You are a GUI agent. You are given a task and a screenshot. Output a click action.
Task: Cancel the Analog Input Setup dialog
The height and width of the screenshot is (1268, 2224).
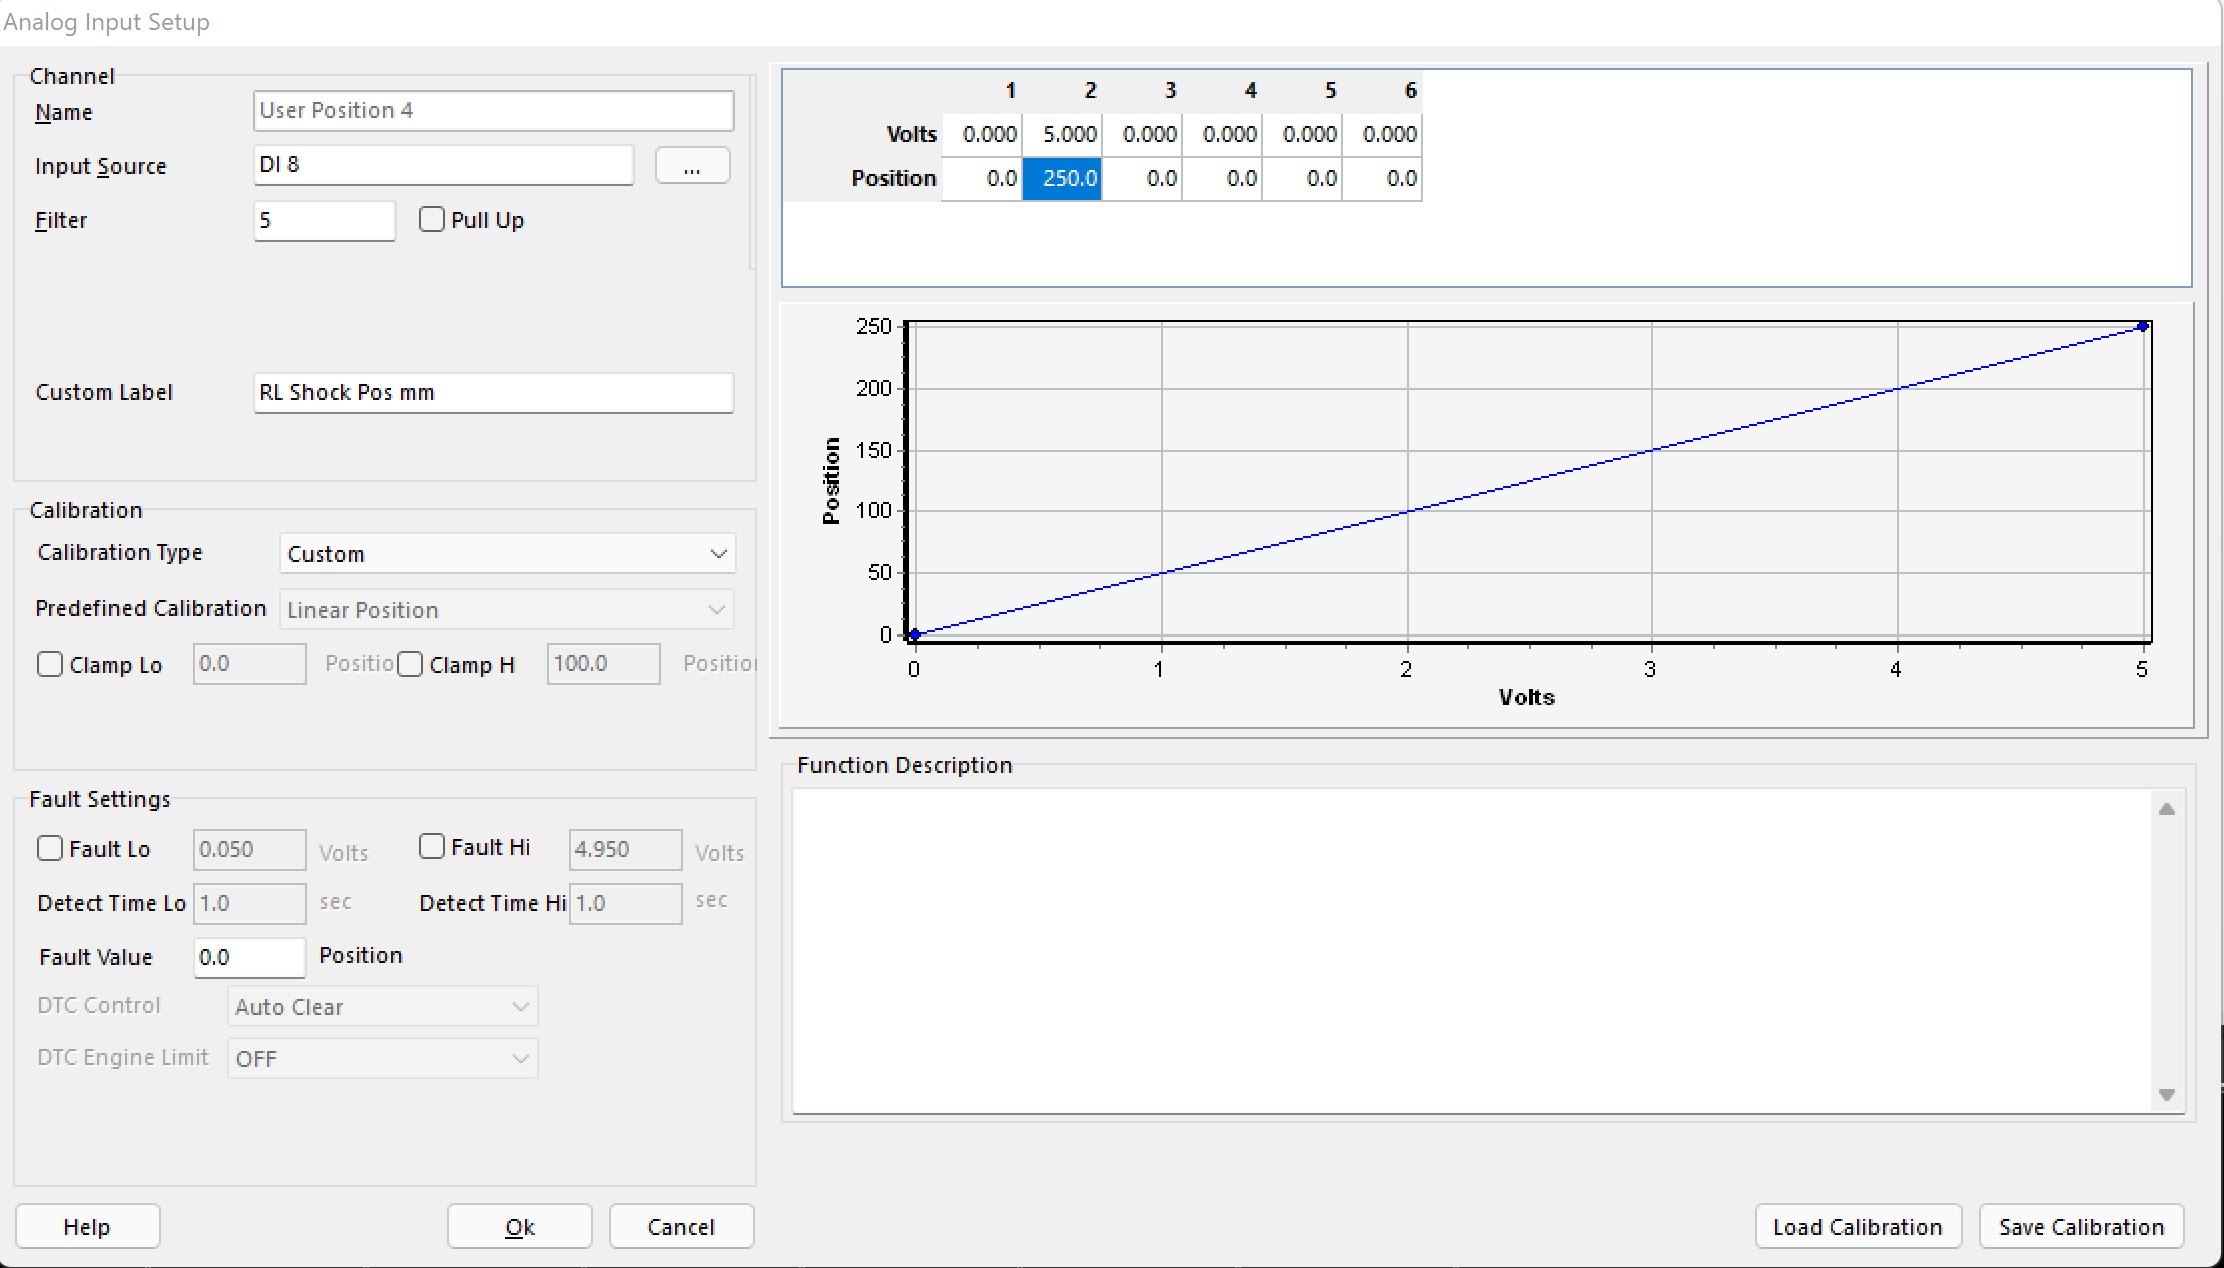(681, 1227)
